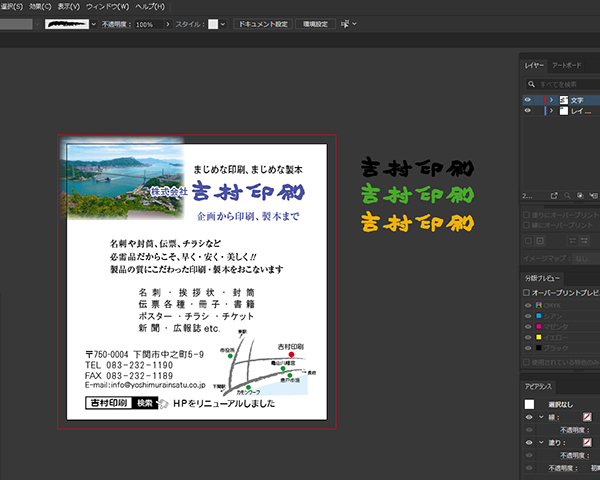This screenshot has height=480, width=600.
Task: Toggle the ブラック separation eye icon
Action: click(528, 348)
